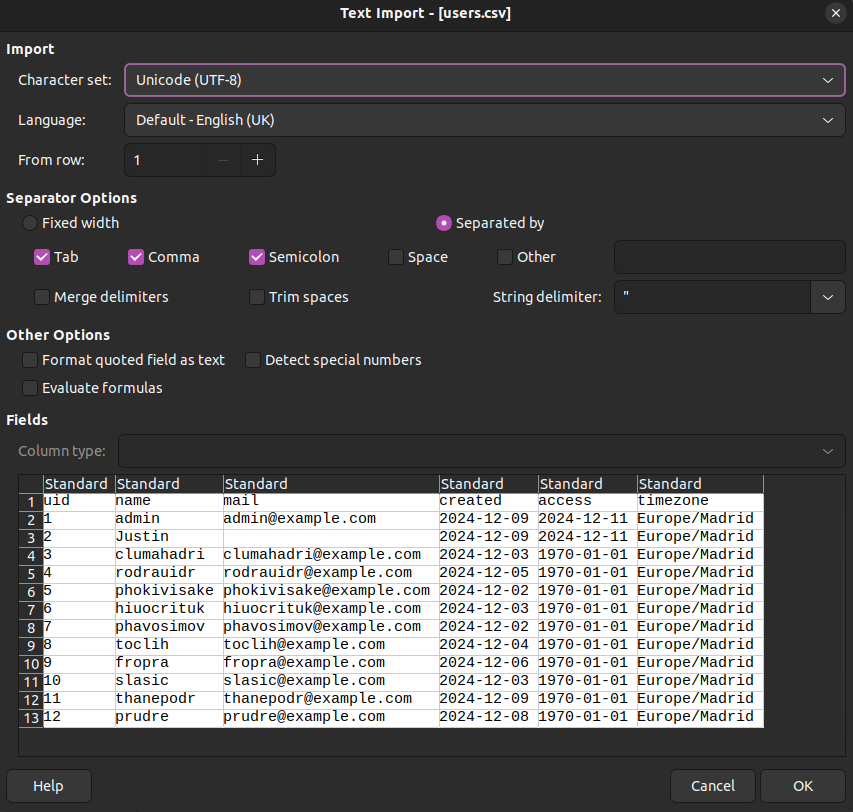Click the Other separator text field

[x=730, y=257]
